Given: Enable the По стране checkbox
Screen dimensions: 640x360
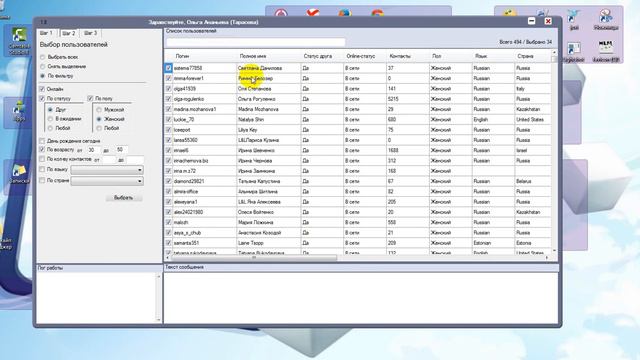Looking at the screenshot, I should pos(42,180).
